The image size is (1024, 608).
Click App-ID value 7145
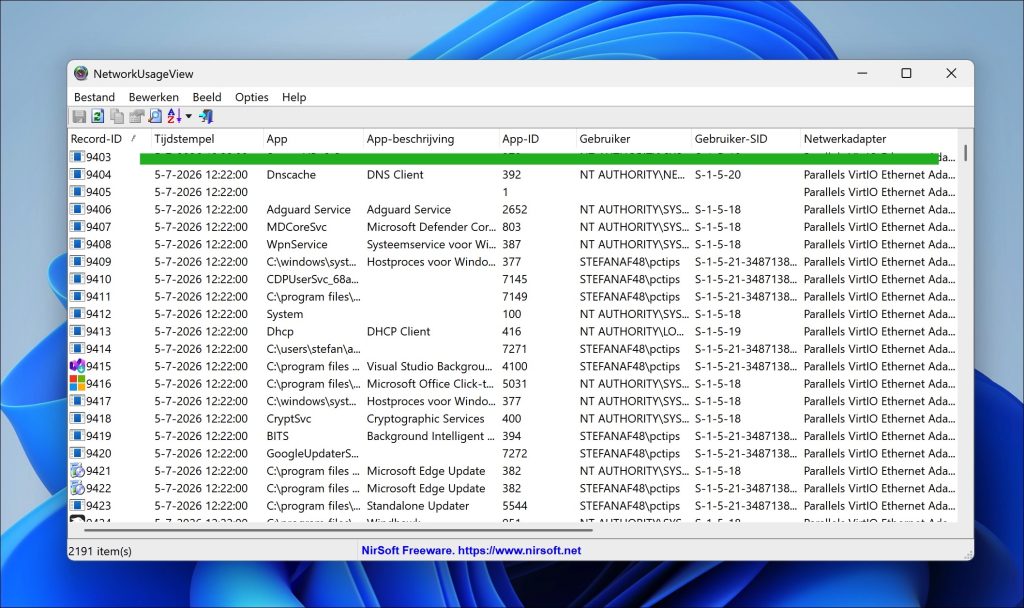point(515,280)
